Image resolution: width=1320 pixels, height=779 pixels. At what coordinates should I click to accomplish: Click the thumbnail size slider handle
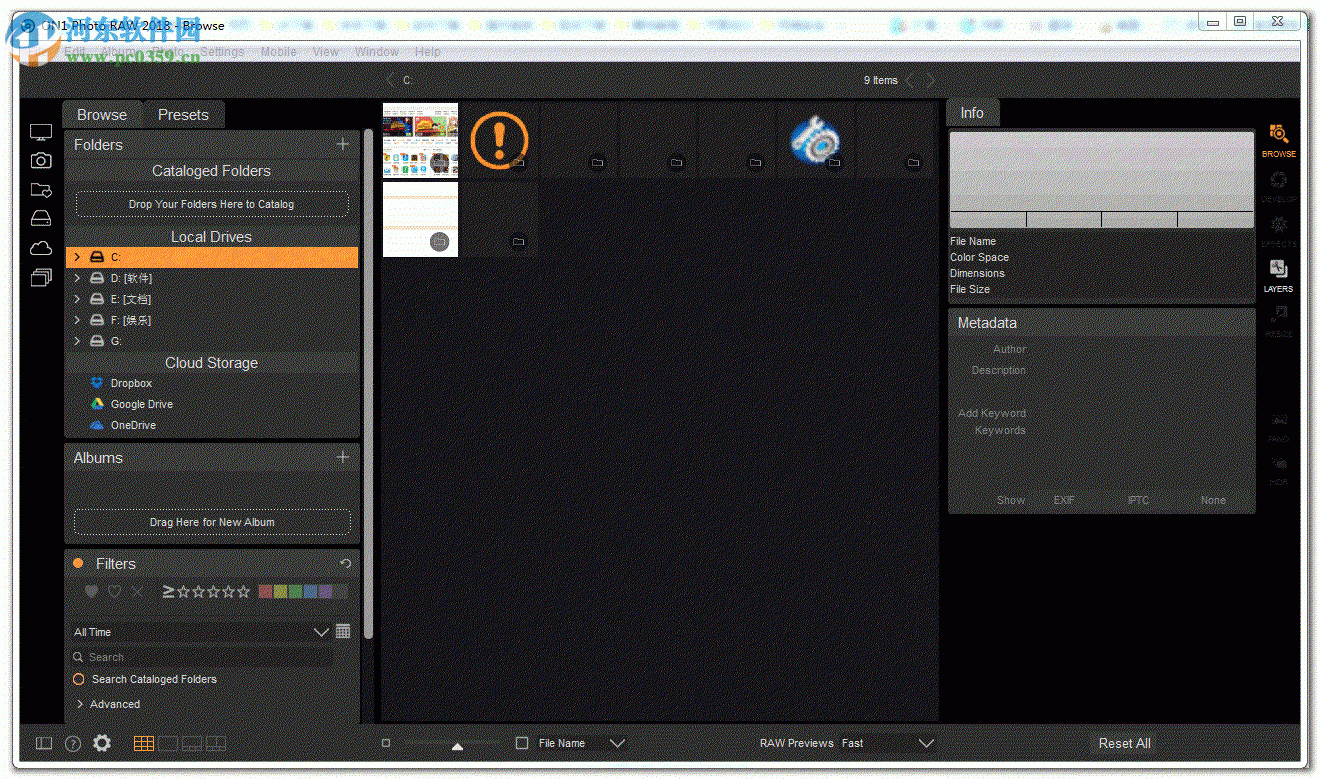click(x=457, y=746)
